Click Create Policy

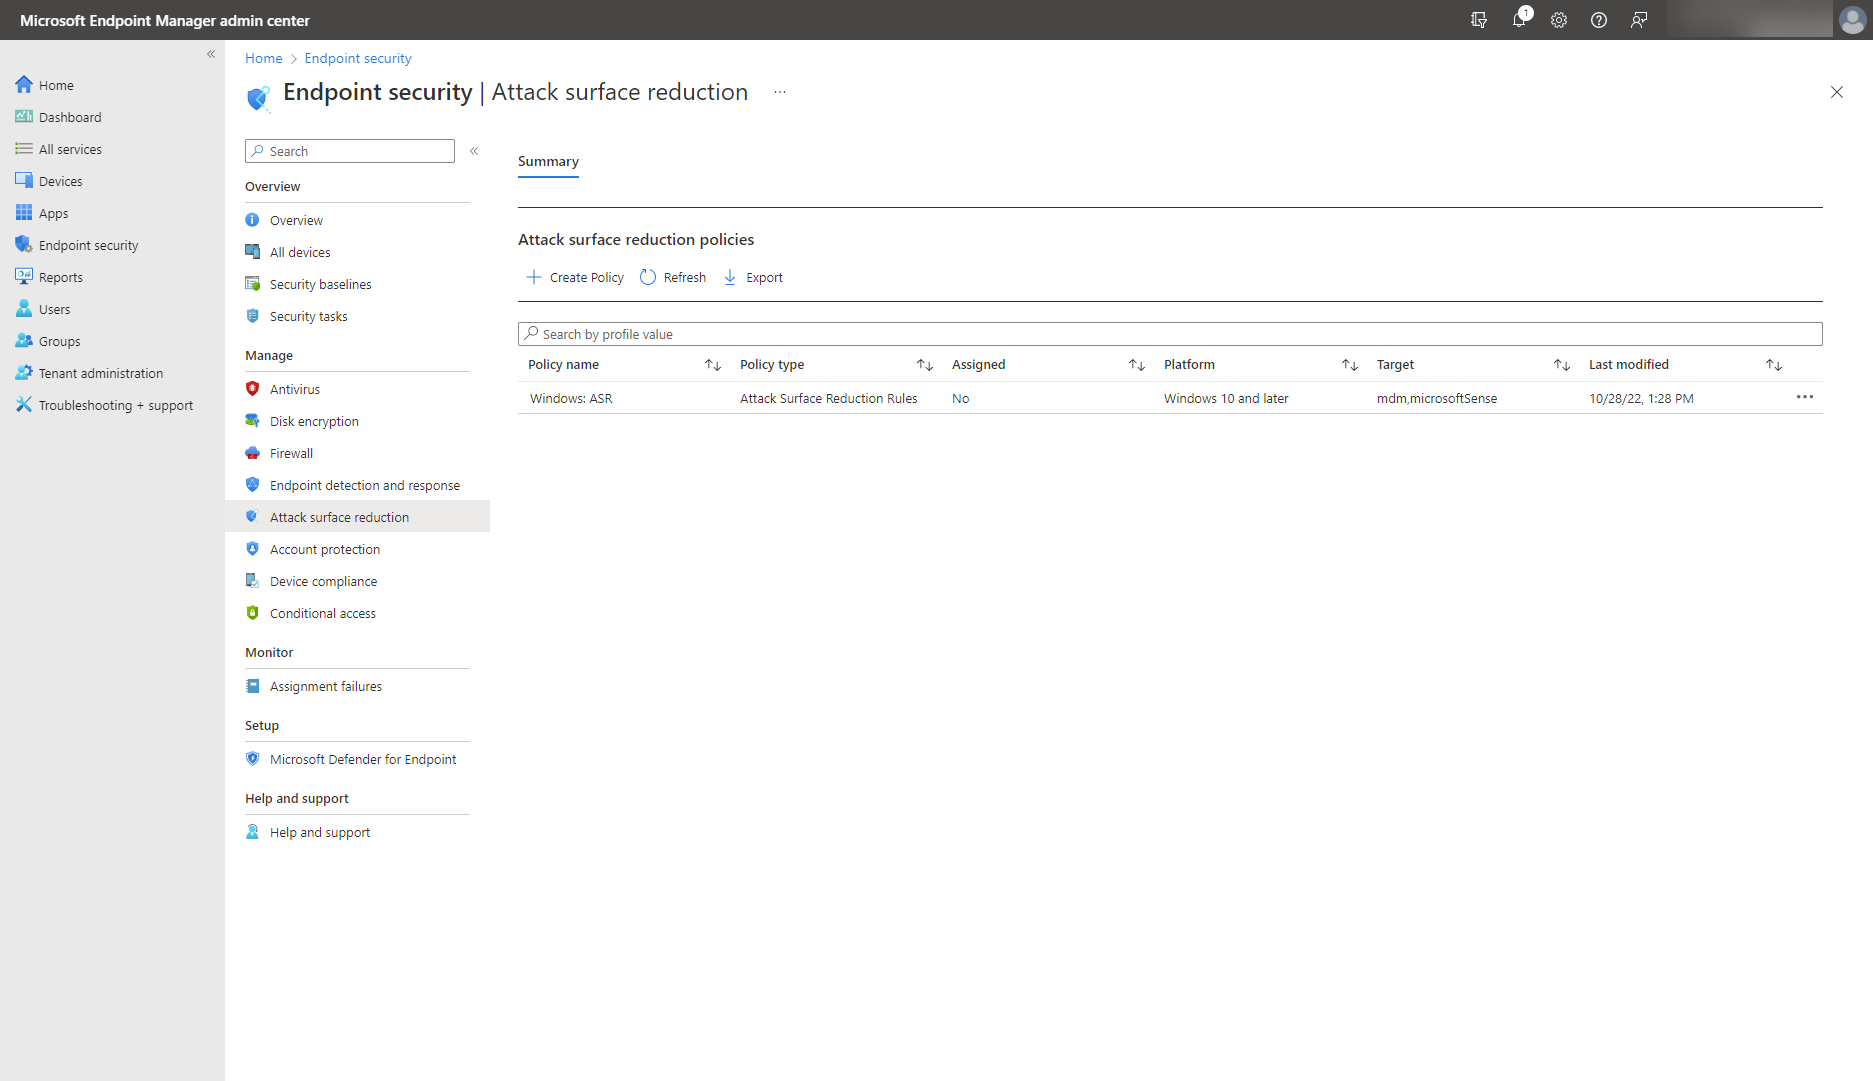[575, 277]
